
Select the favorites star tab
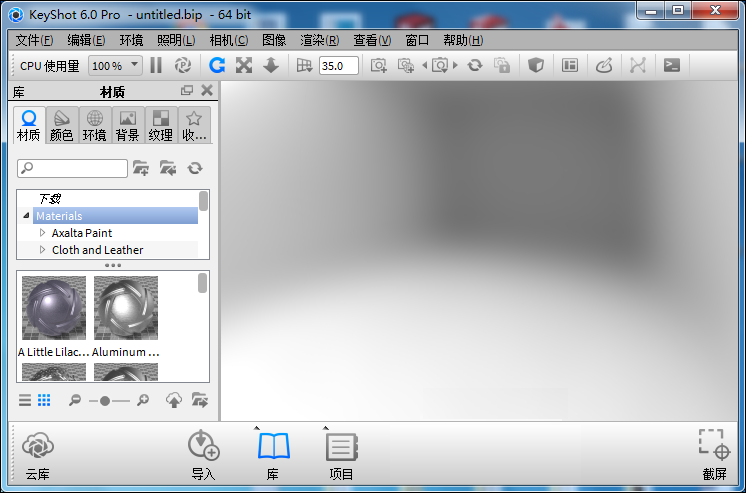pyautogui.click(x=194, y=126)
